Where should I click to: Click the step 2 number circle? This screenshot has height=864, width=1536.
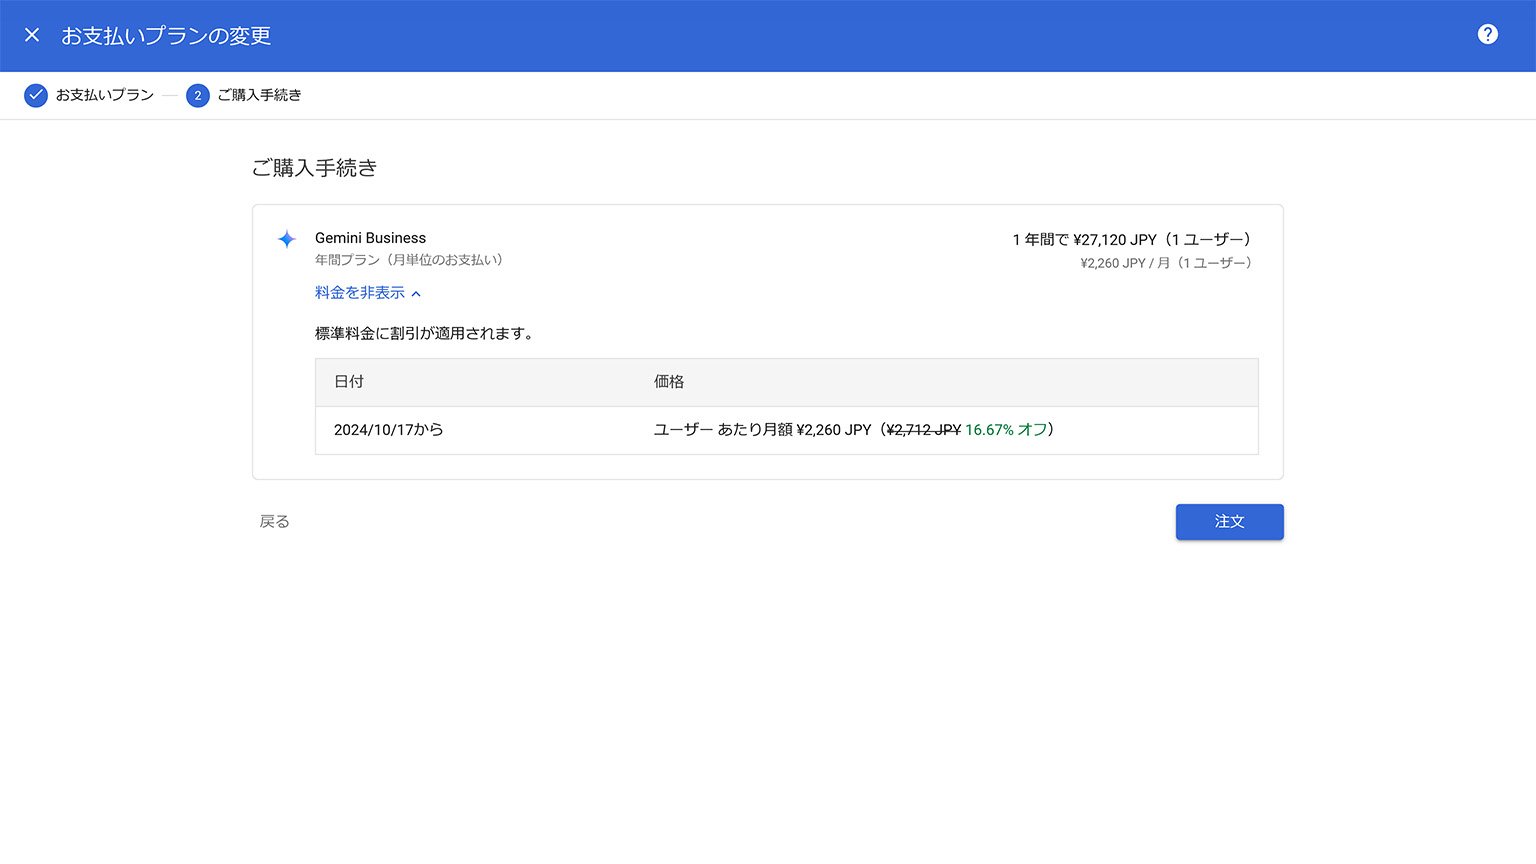[198, 95]
